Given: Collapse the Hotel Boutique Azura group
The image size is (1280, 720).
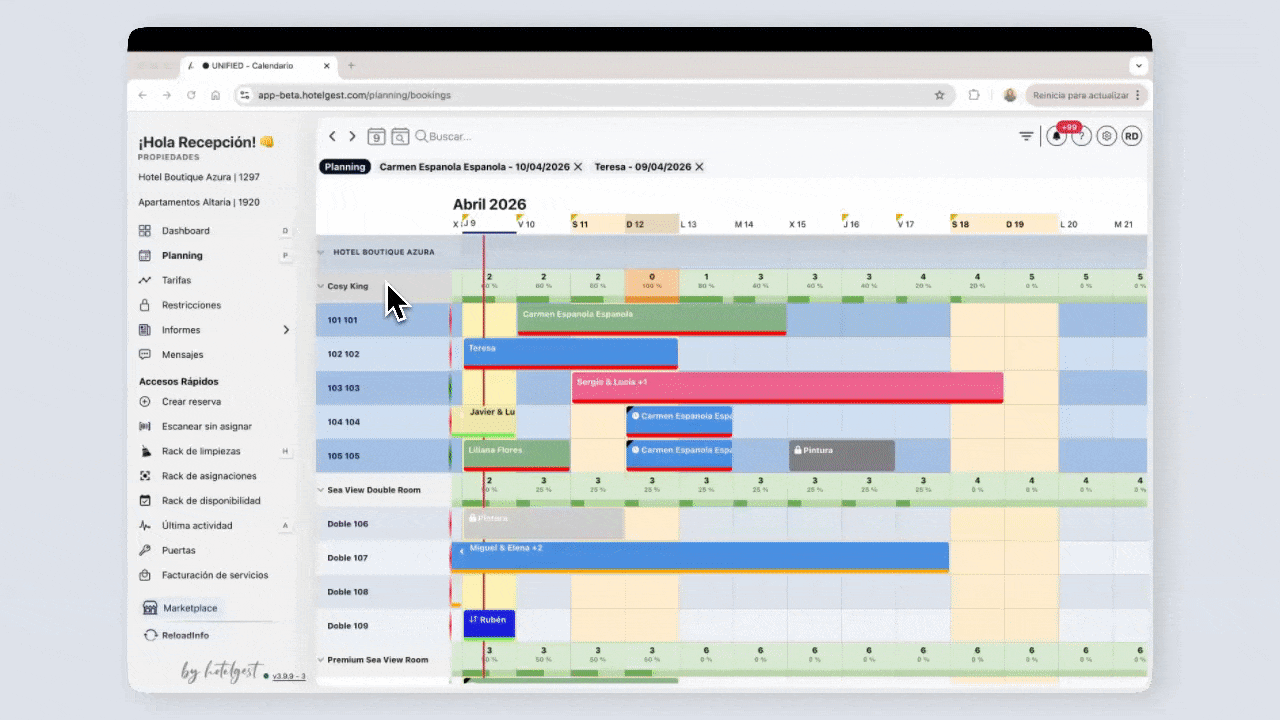Looking at the screenshot, I should (322, 252).
